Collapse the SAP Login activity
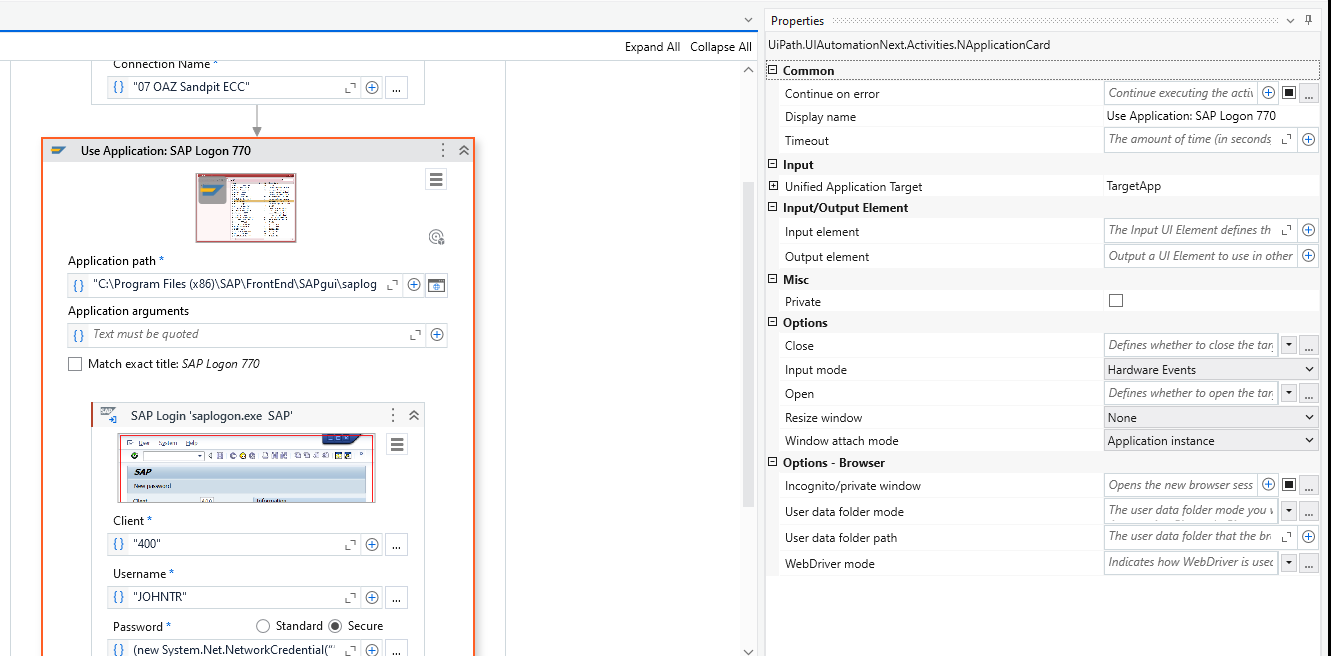This screenshot has height=656, width=1331. 414,415
